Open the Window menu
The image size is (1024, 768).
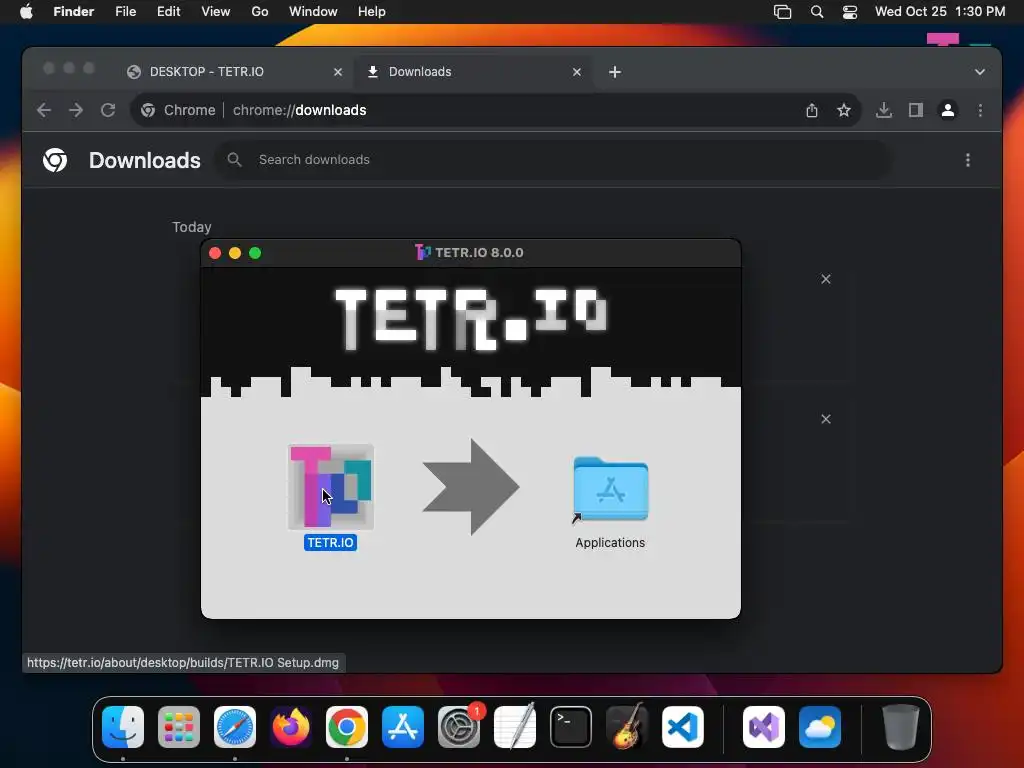pos(313,12)
